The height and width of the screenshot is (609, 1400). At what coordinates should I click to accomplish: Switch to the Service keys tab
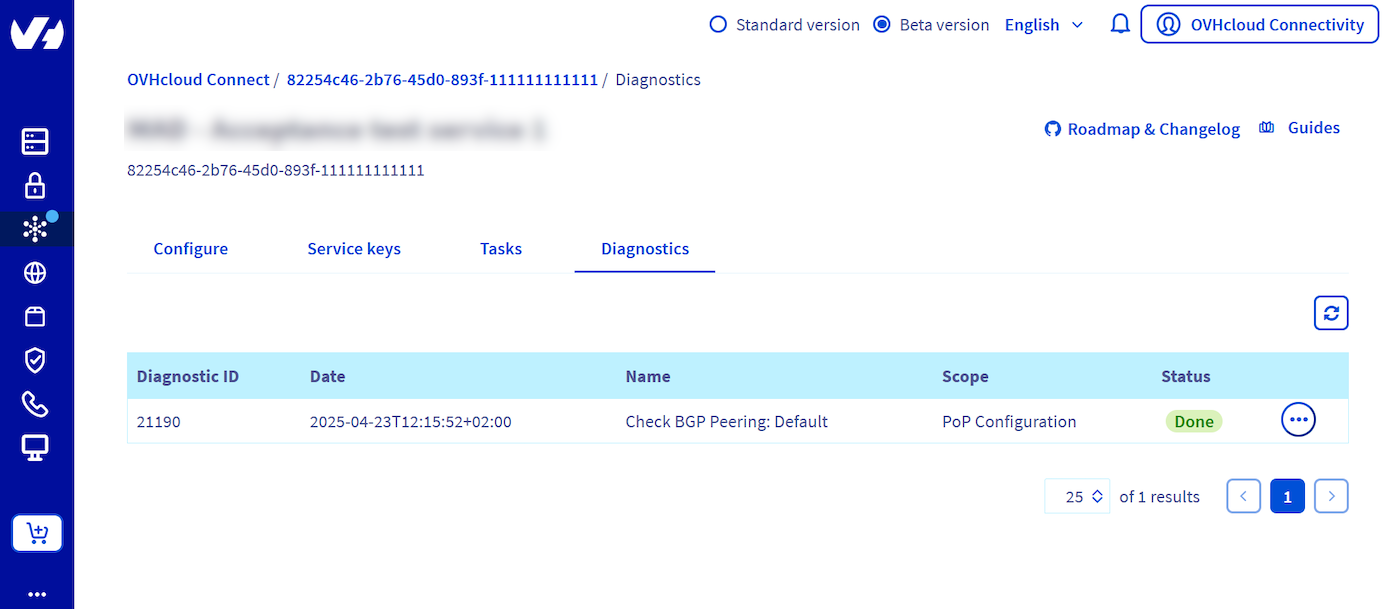point(354,249)
